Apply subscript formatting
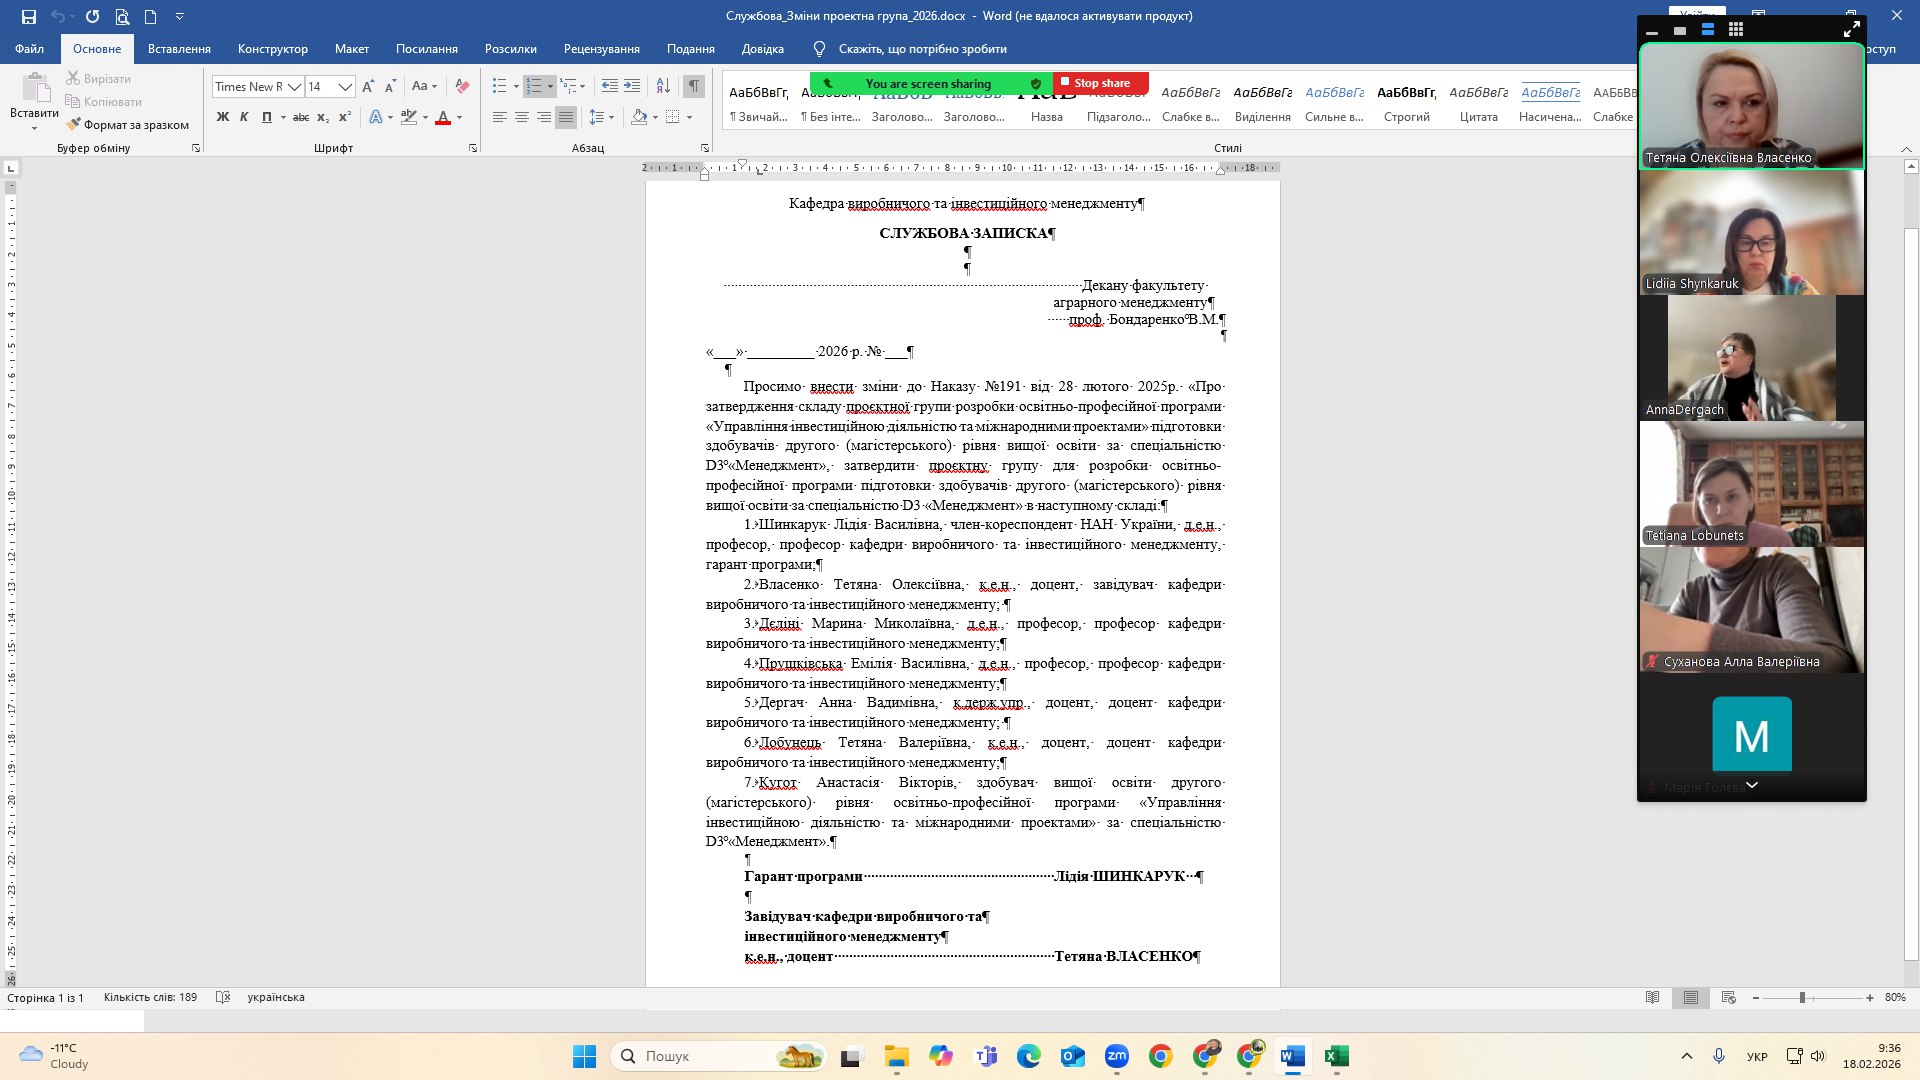The width and height of the screenshot is (1920, 1080). [x=323, y=117]
